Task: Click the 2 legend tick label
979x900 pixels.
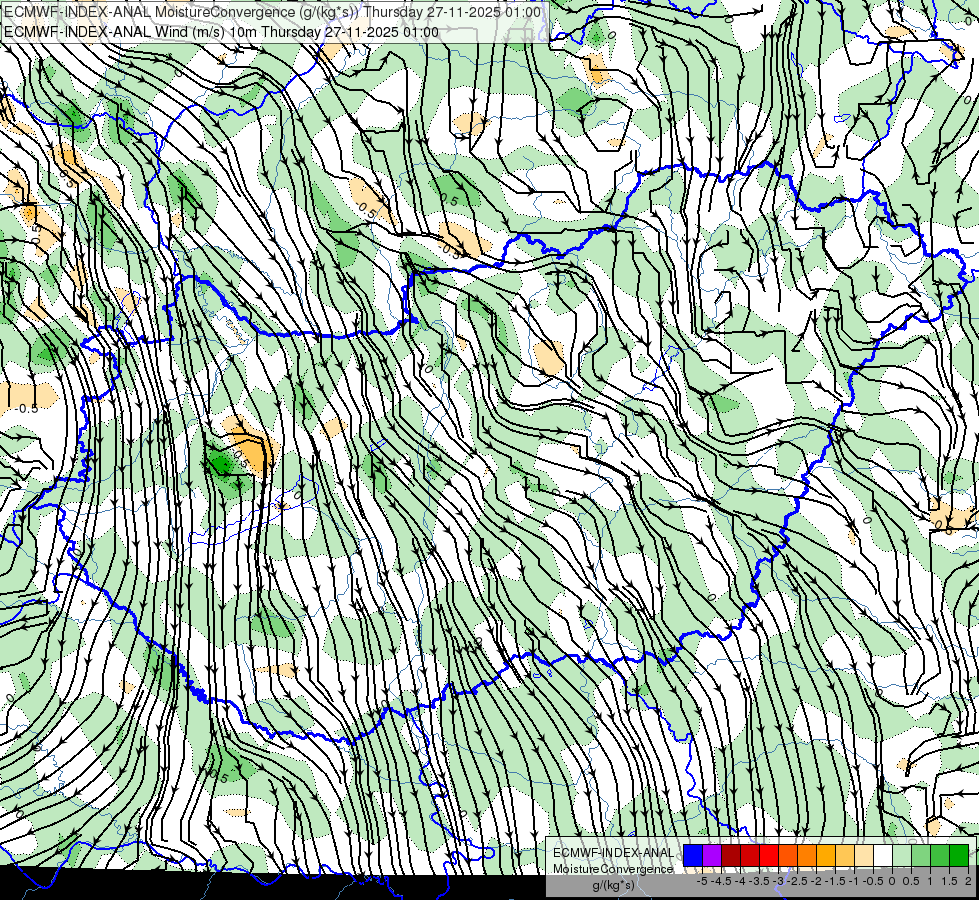Action: 968,881
